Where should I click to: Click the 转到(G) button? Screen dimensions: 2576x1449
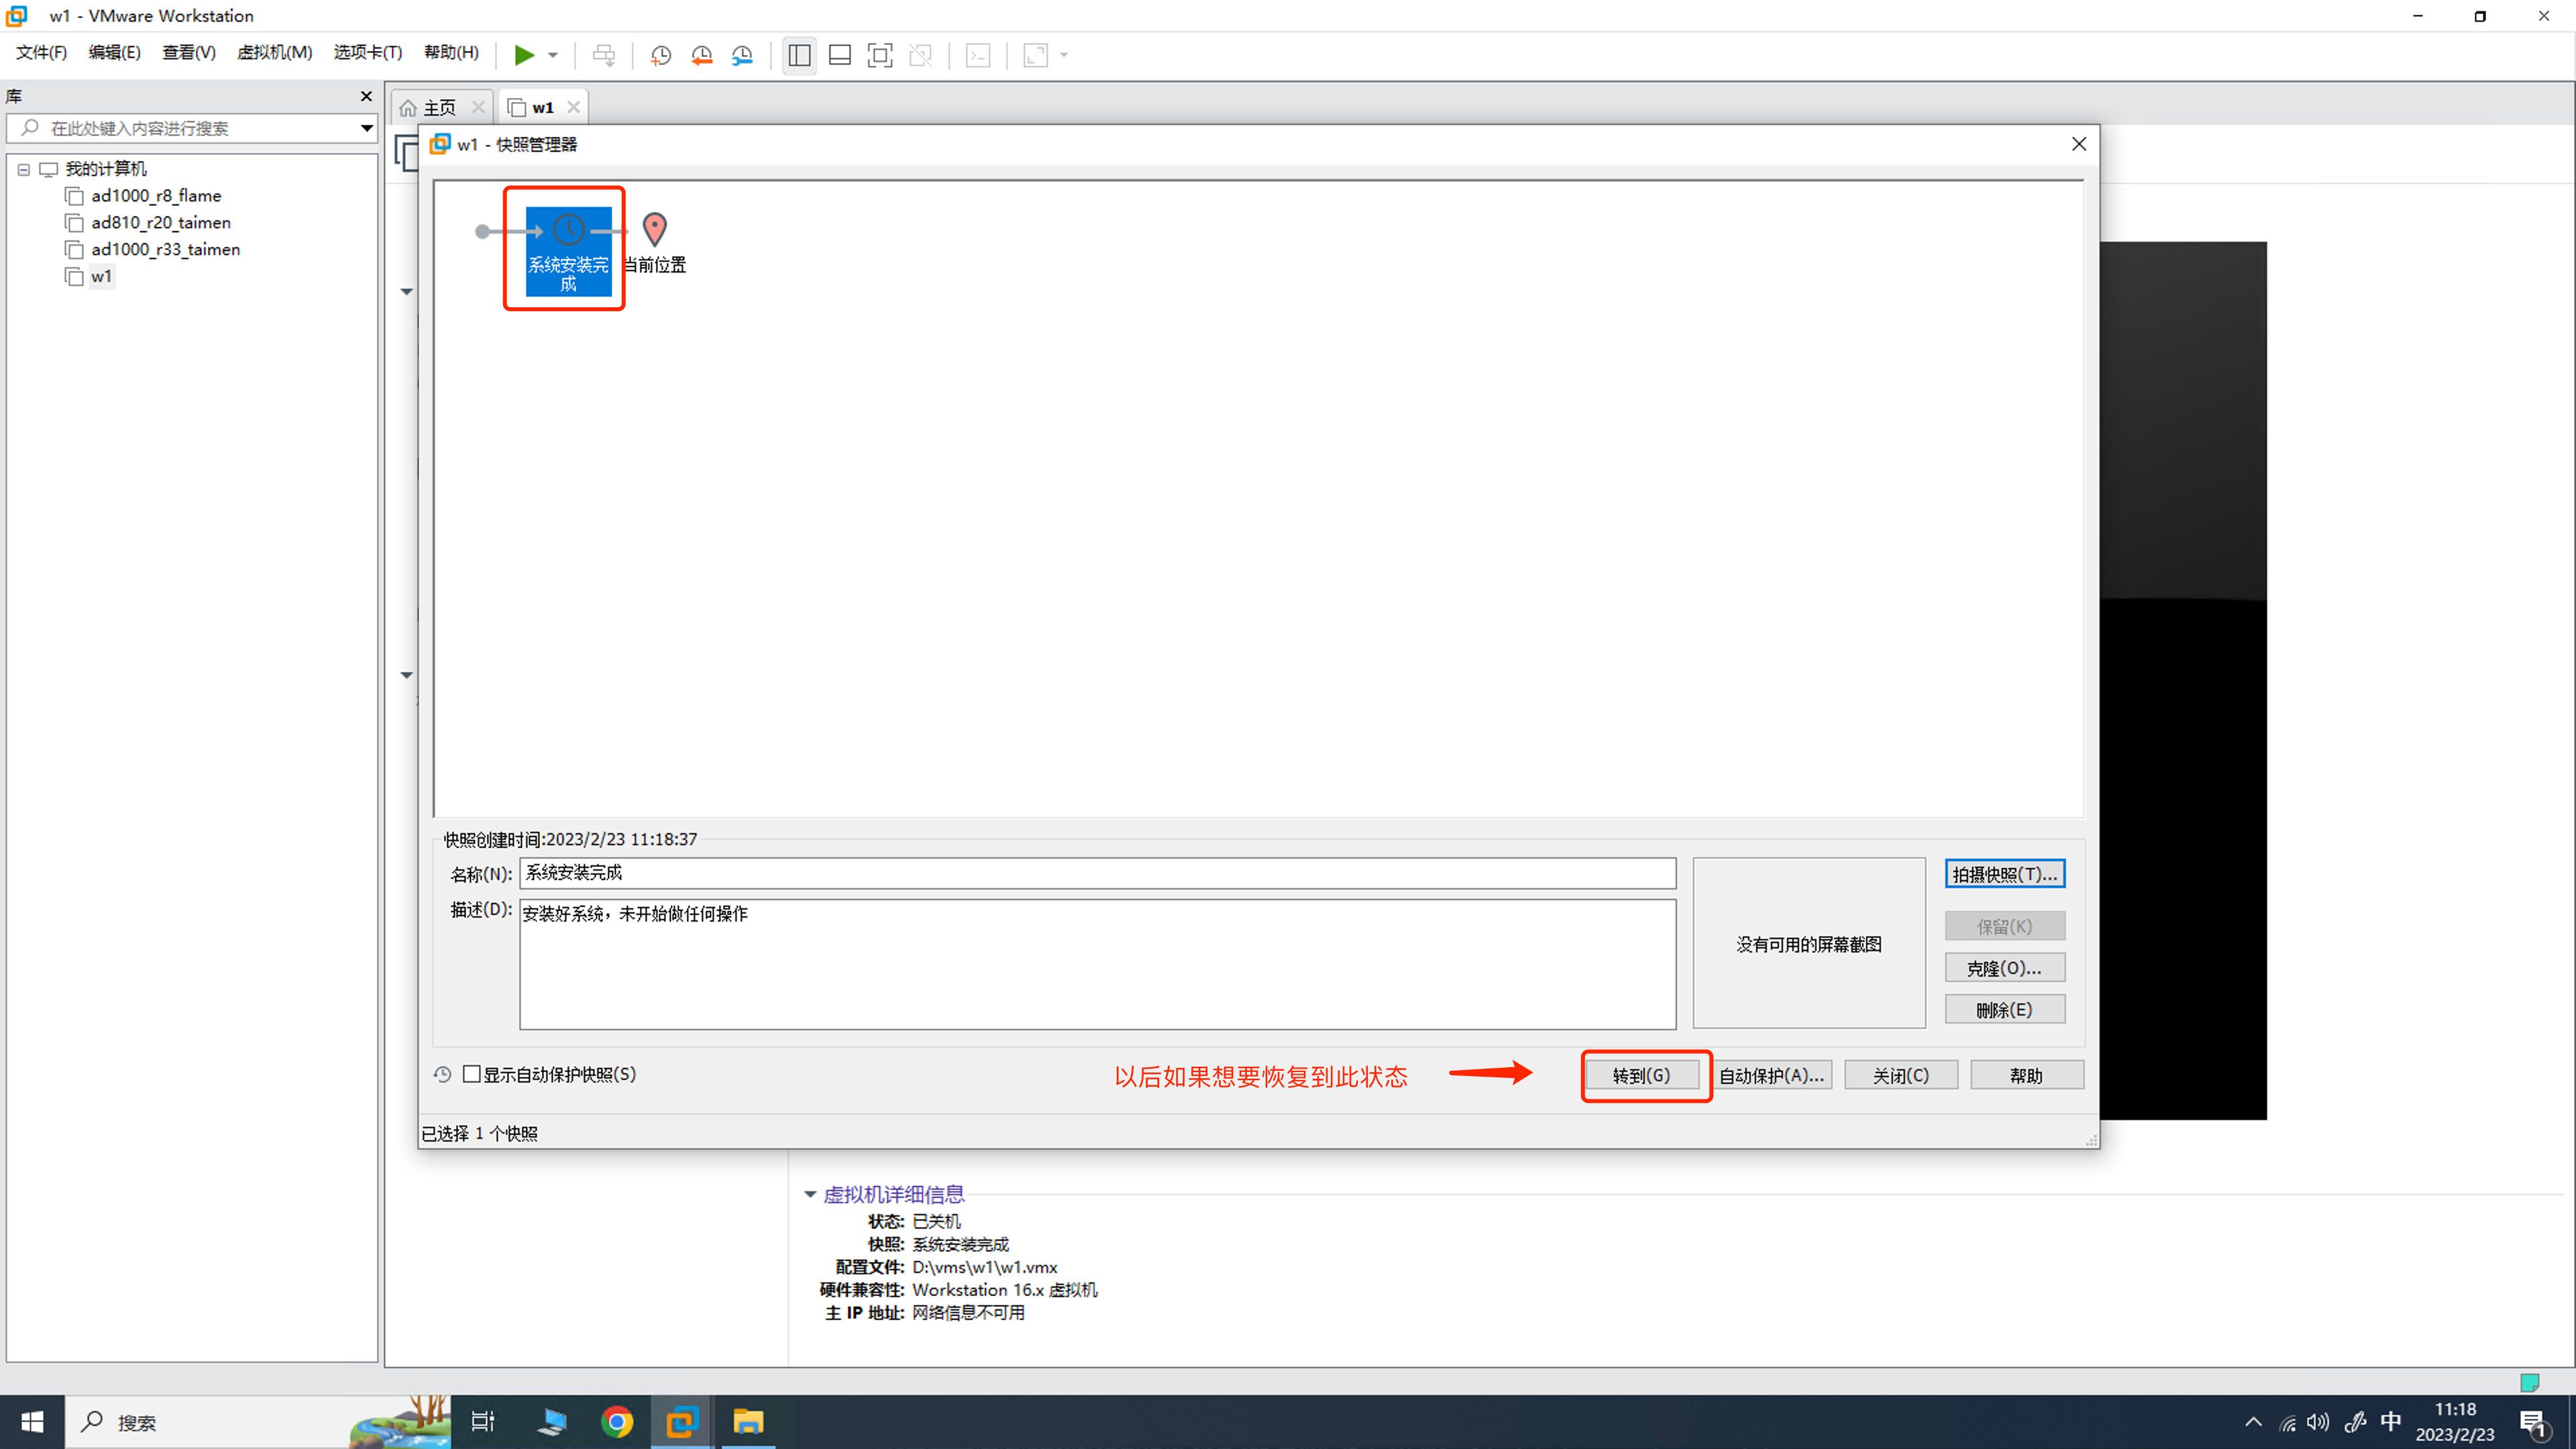(x=1641, y=1075)
